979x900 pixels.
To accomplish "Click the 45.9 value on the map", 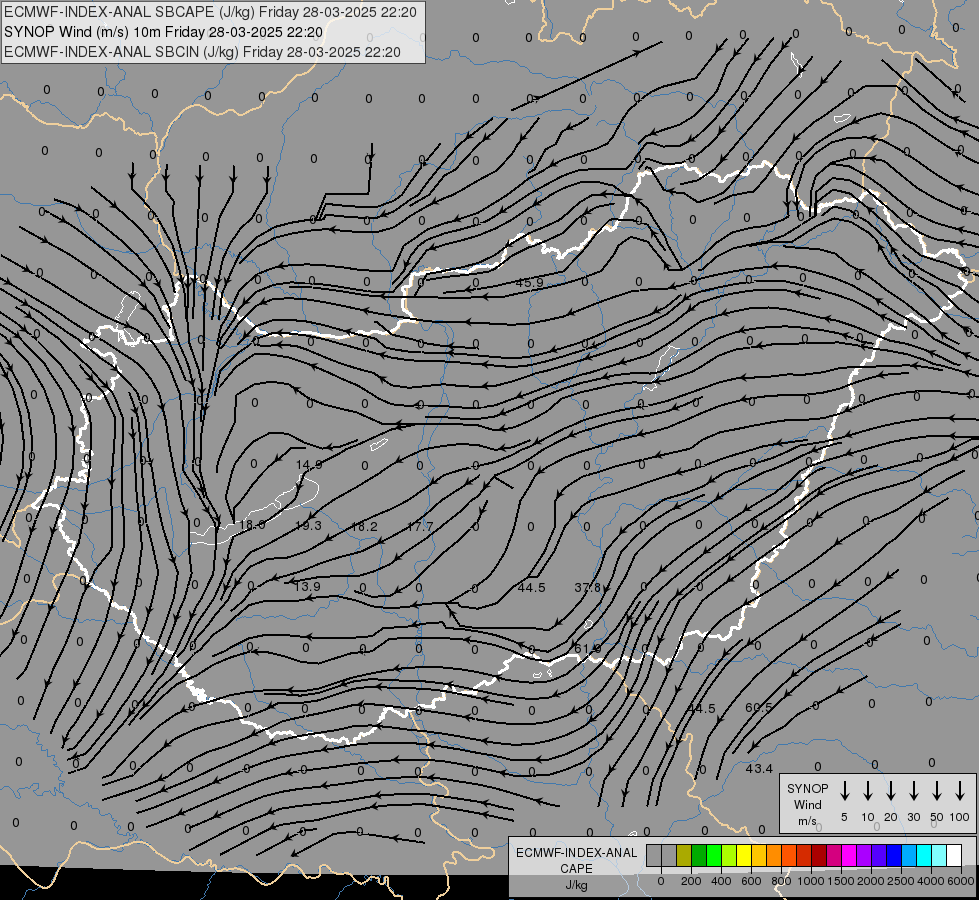I will [x=529, y=282].
